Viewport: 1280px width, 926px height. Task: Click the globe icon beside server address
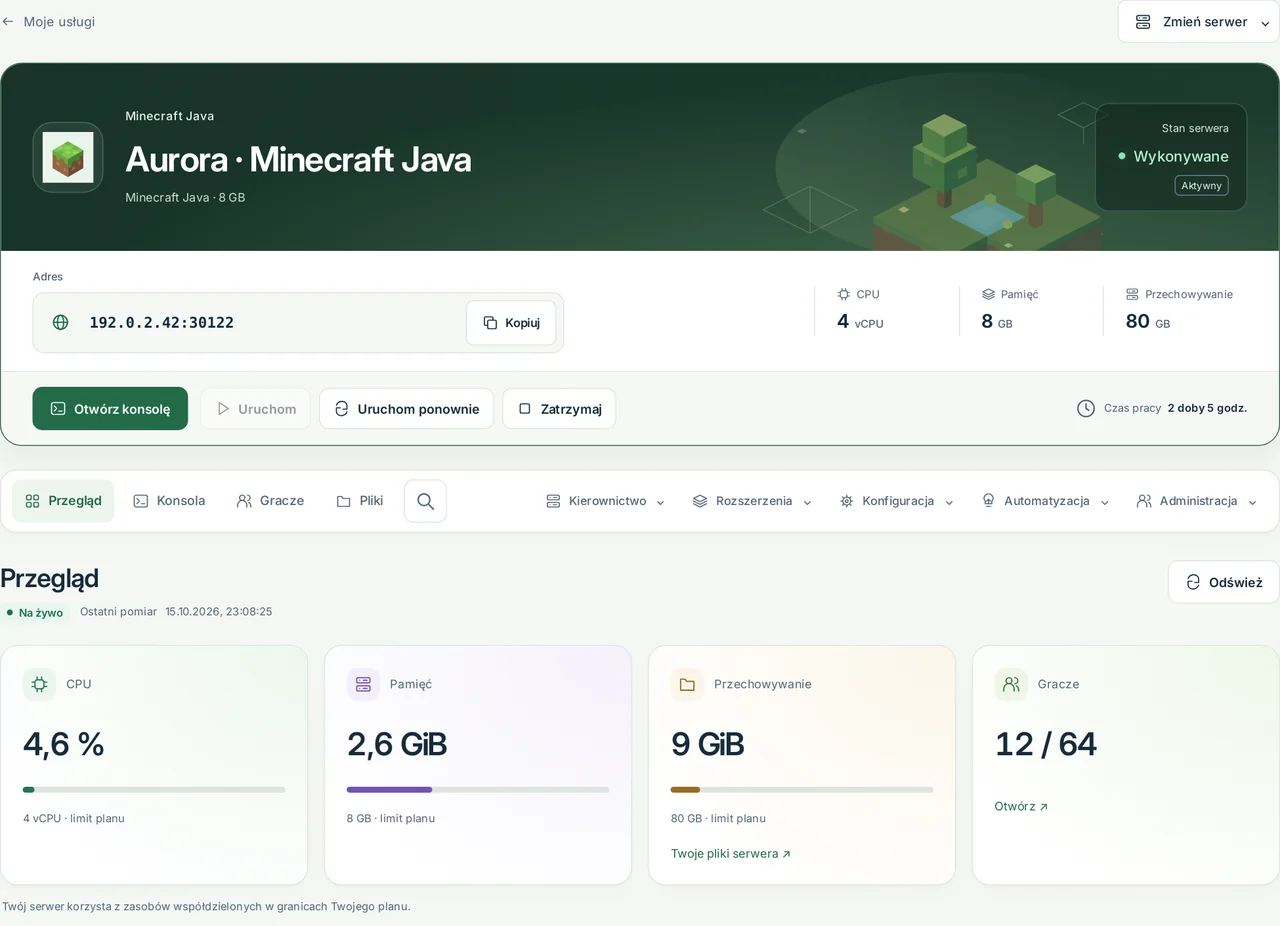pyautogui.click(x=61, y=322)
